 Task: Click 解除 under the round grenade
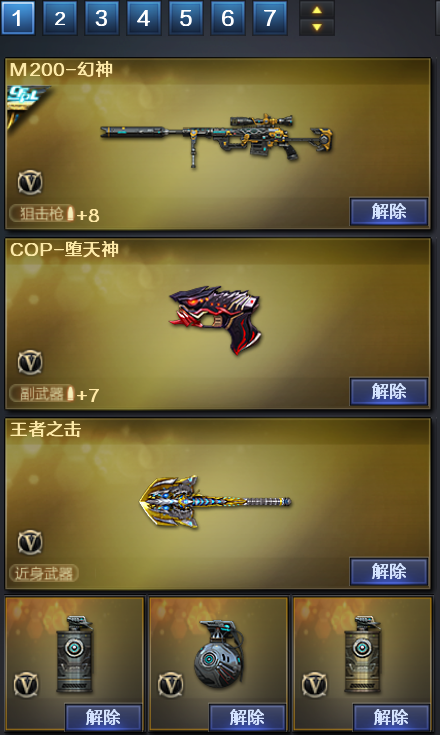[x=247, y=717]
